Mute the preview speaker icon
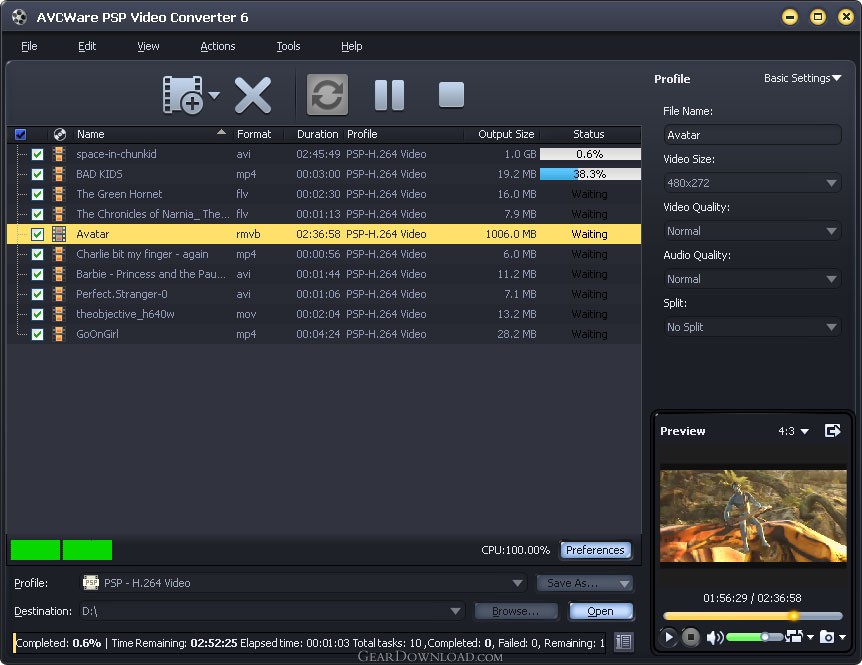 (x=714, y=638)
